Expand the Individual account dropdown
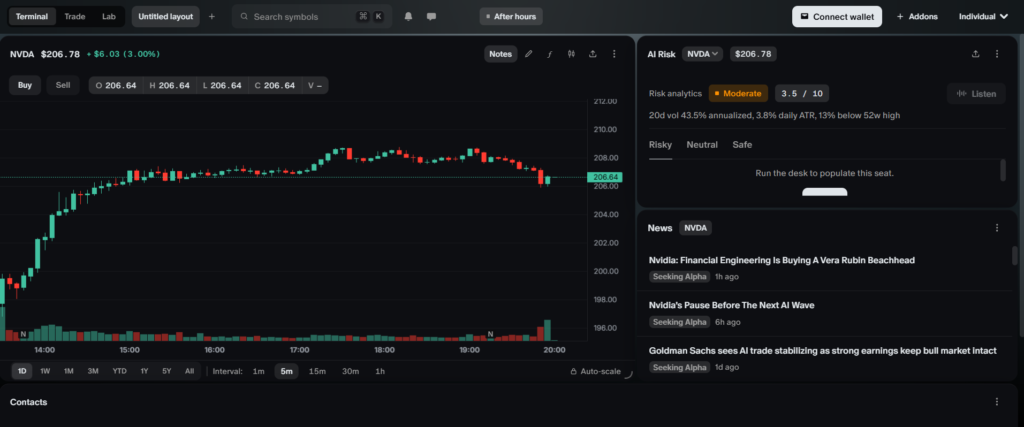 [x=984, y=16]
